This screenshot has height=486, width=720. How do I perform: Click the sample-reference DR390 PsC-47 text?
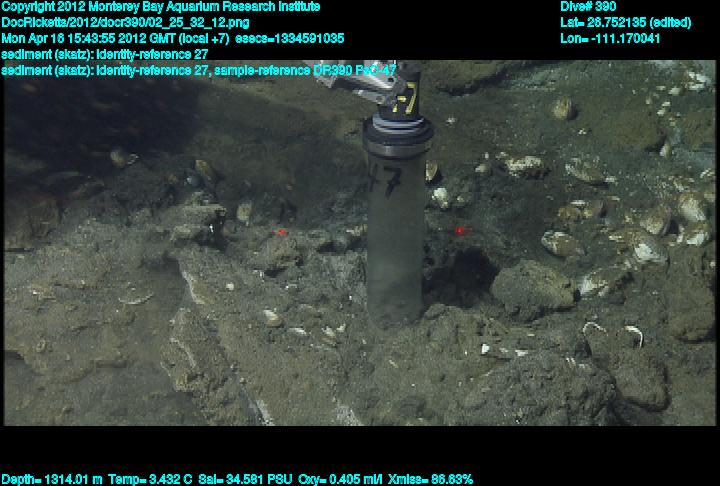[x=305, y=70]
